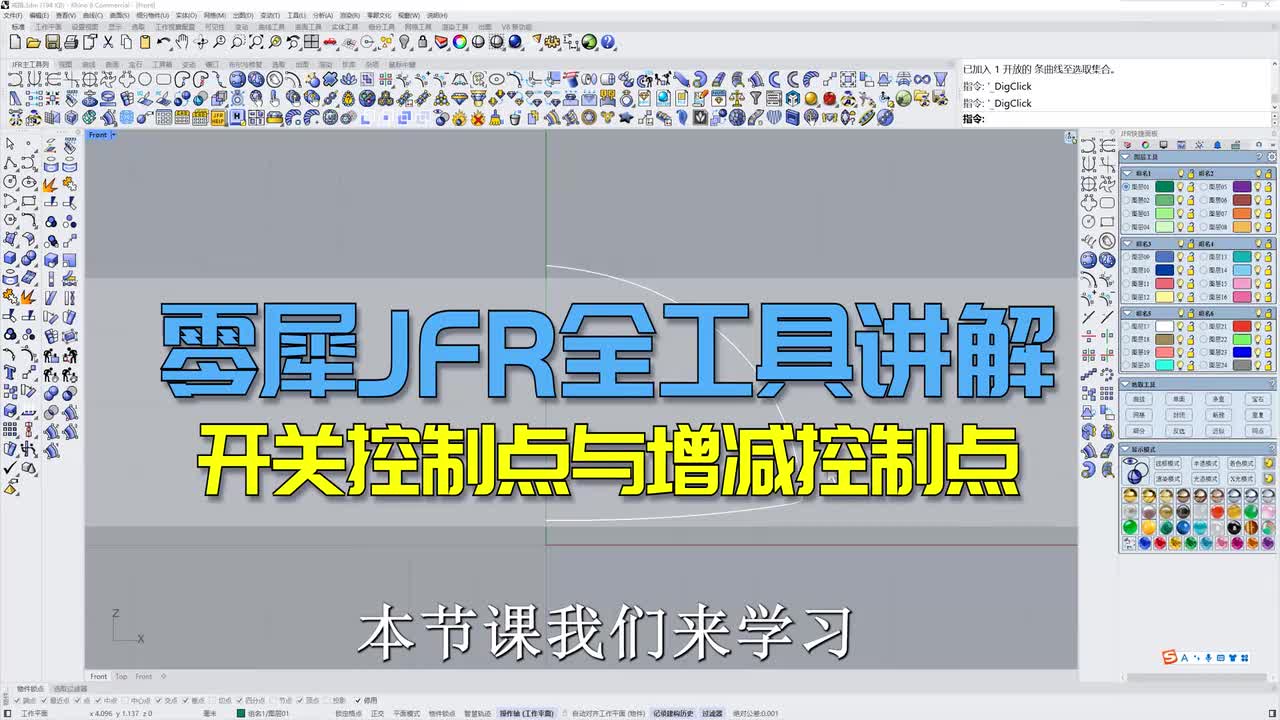Open the 曲线(C) menu

click(x=92, y=16)
